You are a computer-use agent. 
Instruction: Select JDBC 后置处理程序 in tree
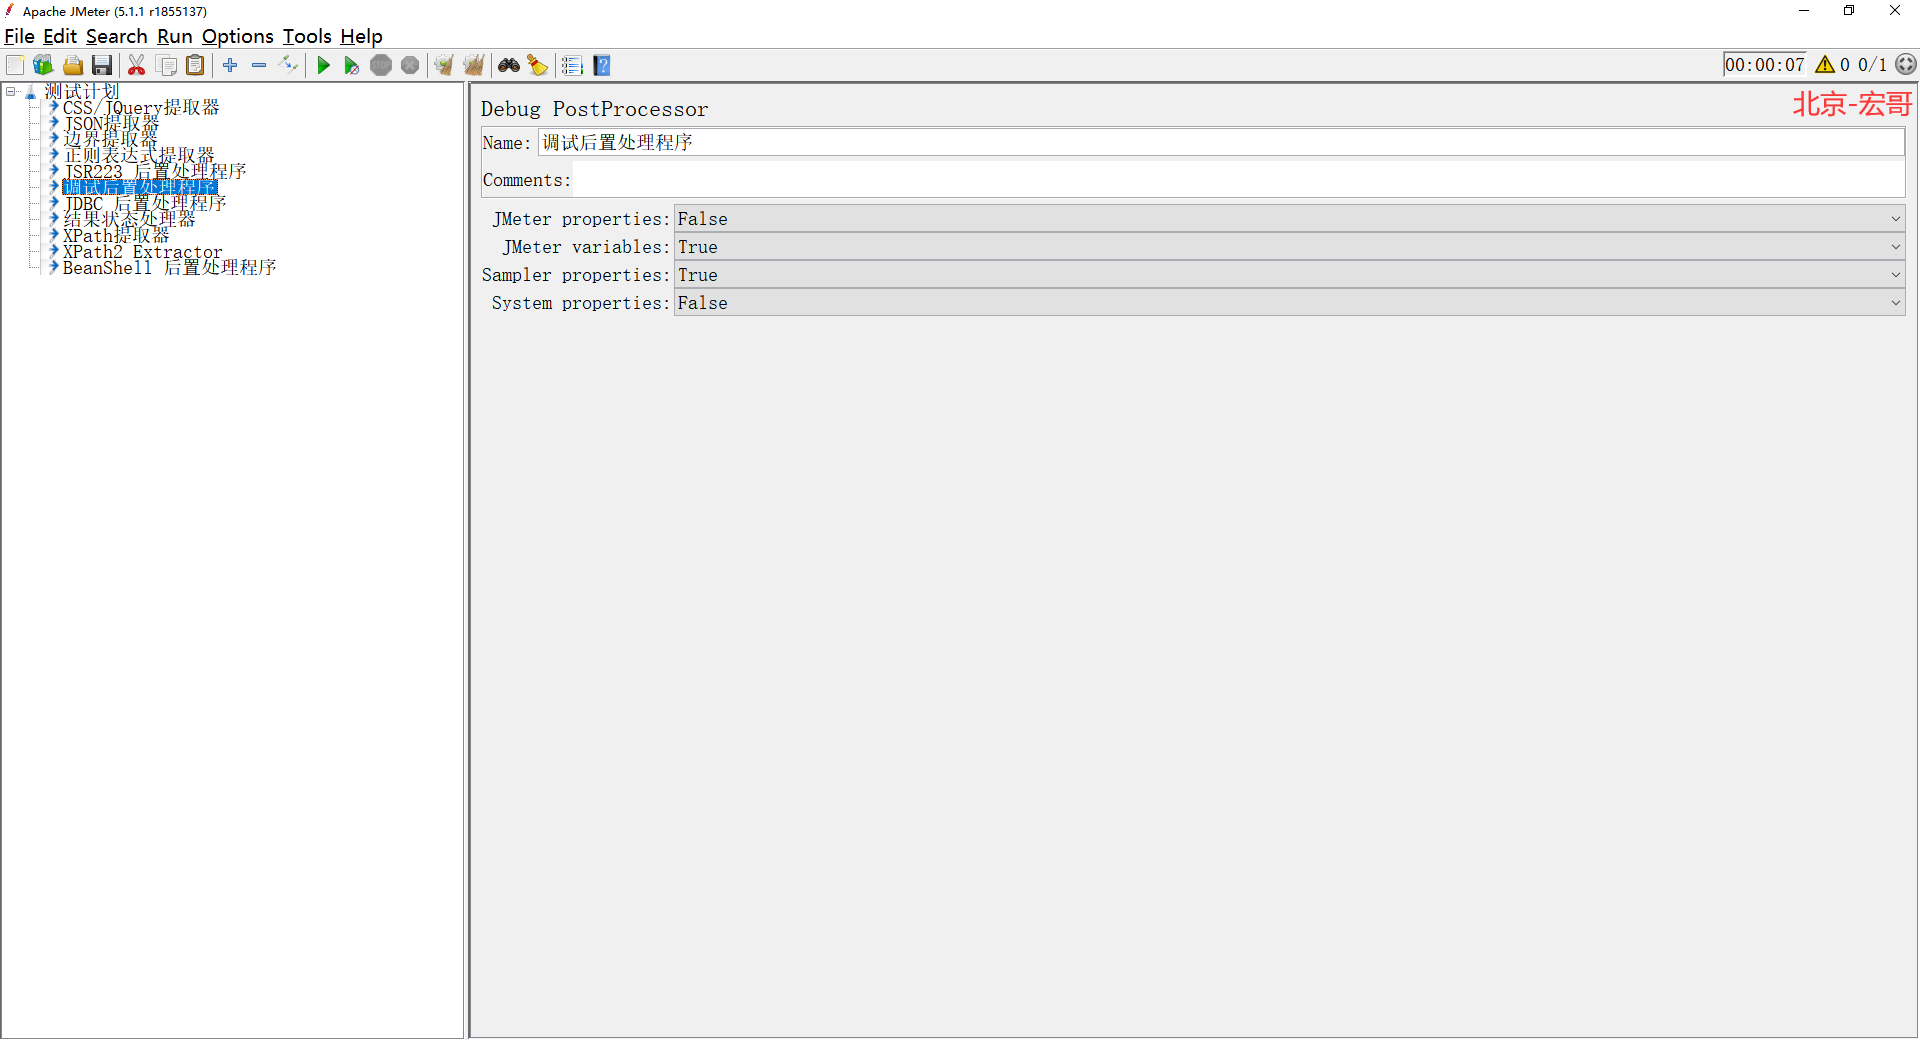click(x=145, y=203)
